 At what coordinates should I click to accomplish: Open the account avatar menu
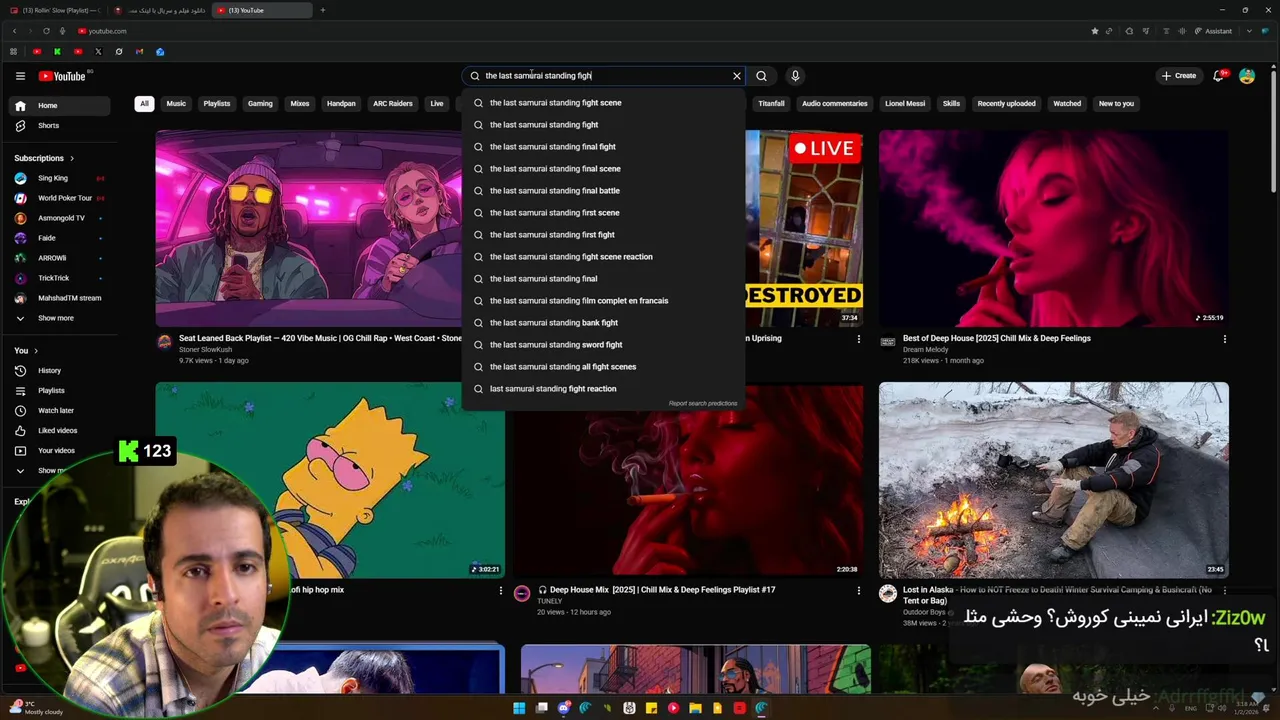click(1247, 76)
